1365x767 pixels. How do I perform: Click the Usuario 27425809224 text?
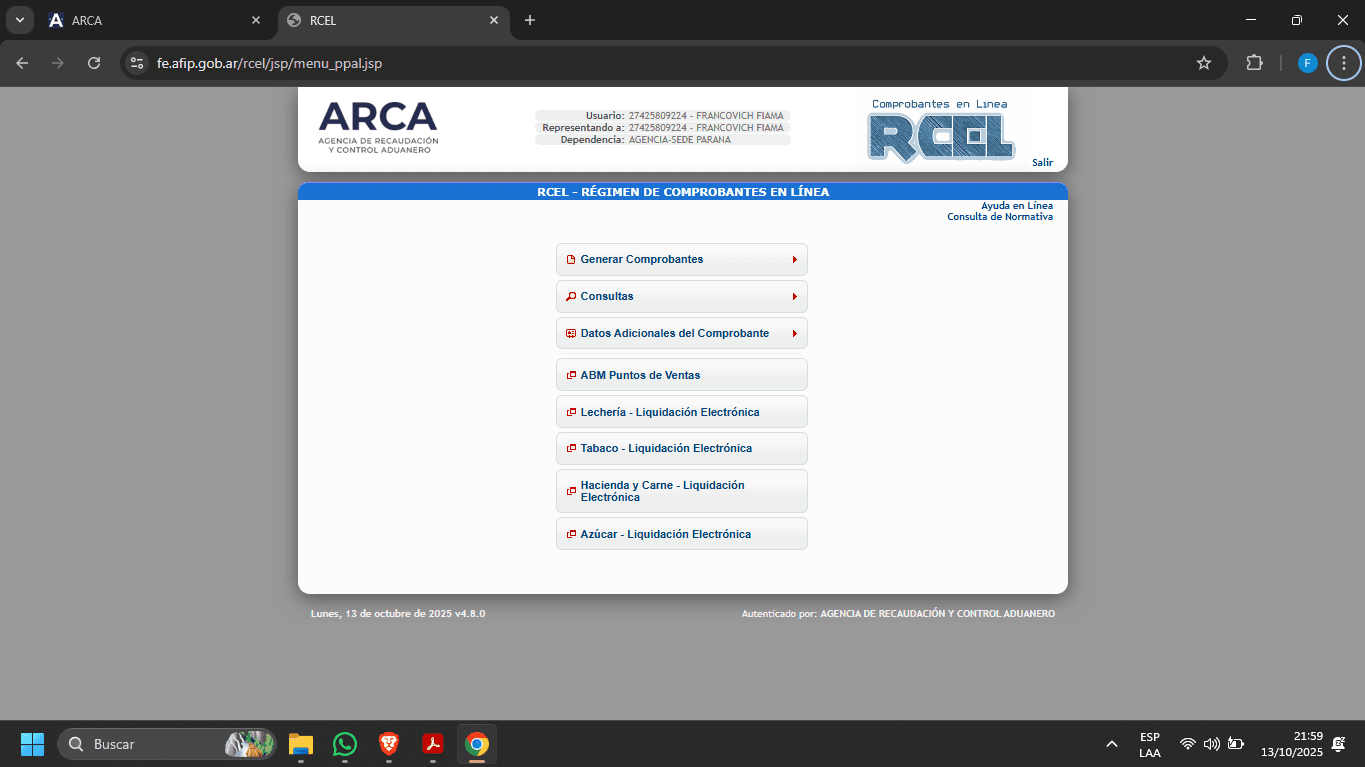pyautogui.click(x=685, y=116)
